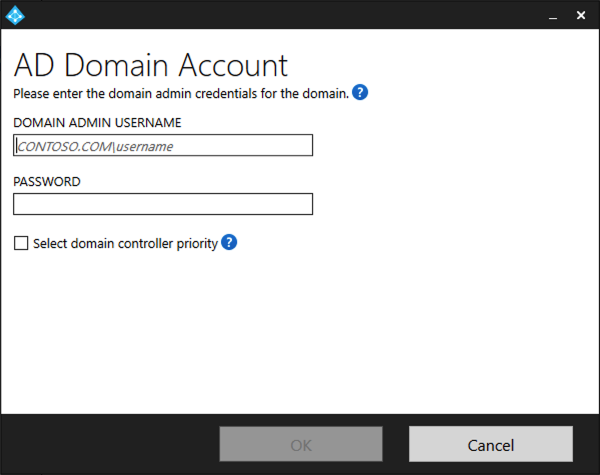Minimize the AD Domain Account window
Image resolution: width=600 pixels, height=475 pixels.
click(553, 16)
